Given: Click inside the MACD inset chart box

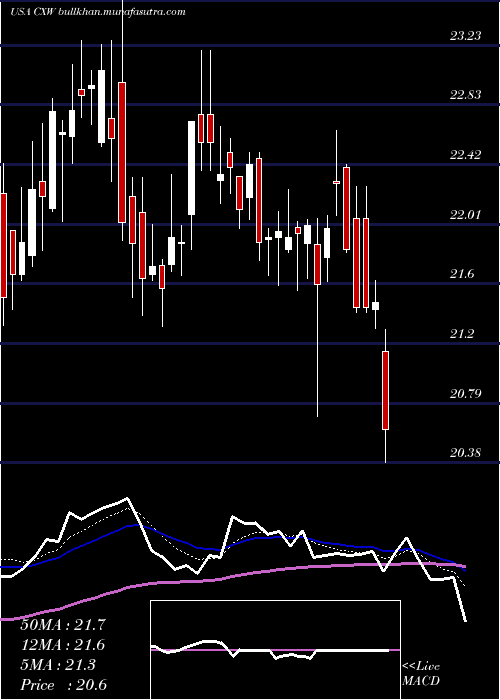Looking at the screenshot, I should tap(275, 650).
